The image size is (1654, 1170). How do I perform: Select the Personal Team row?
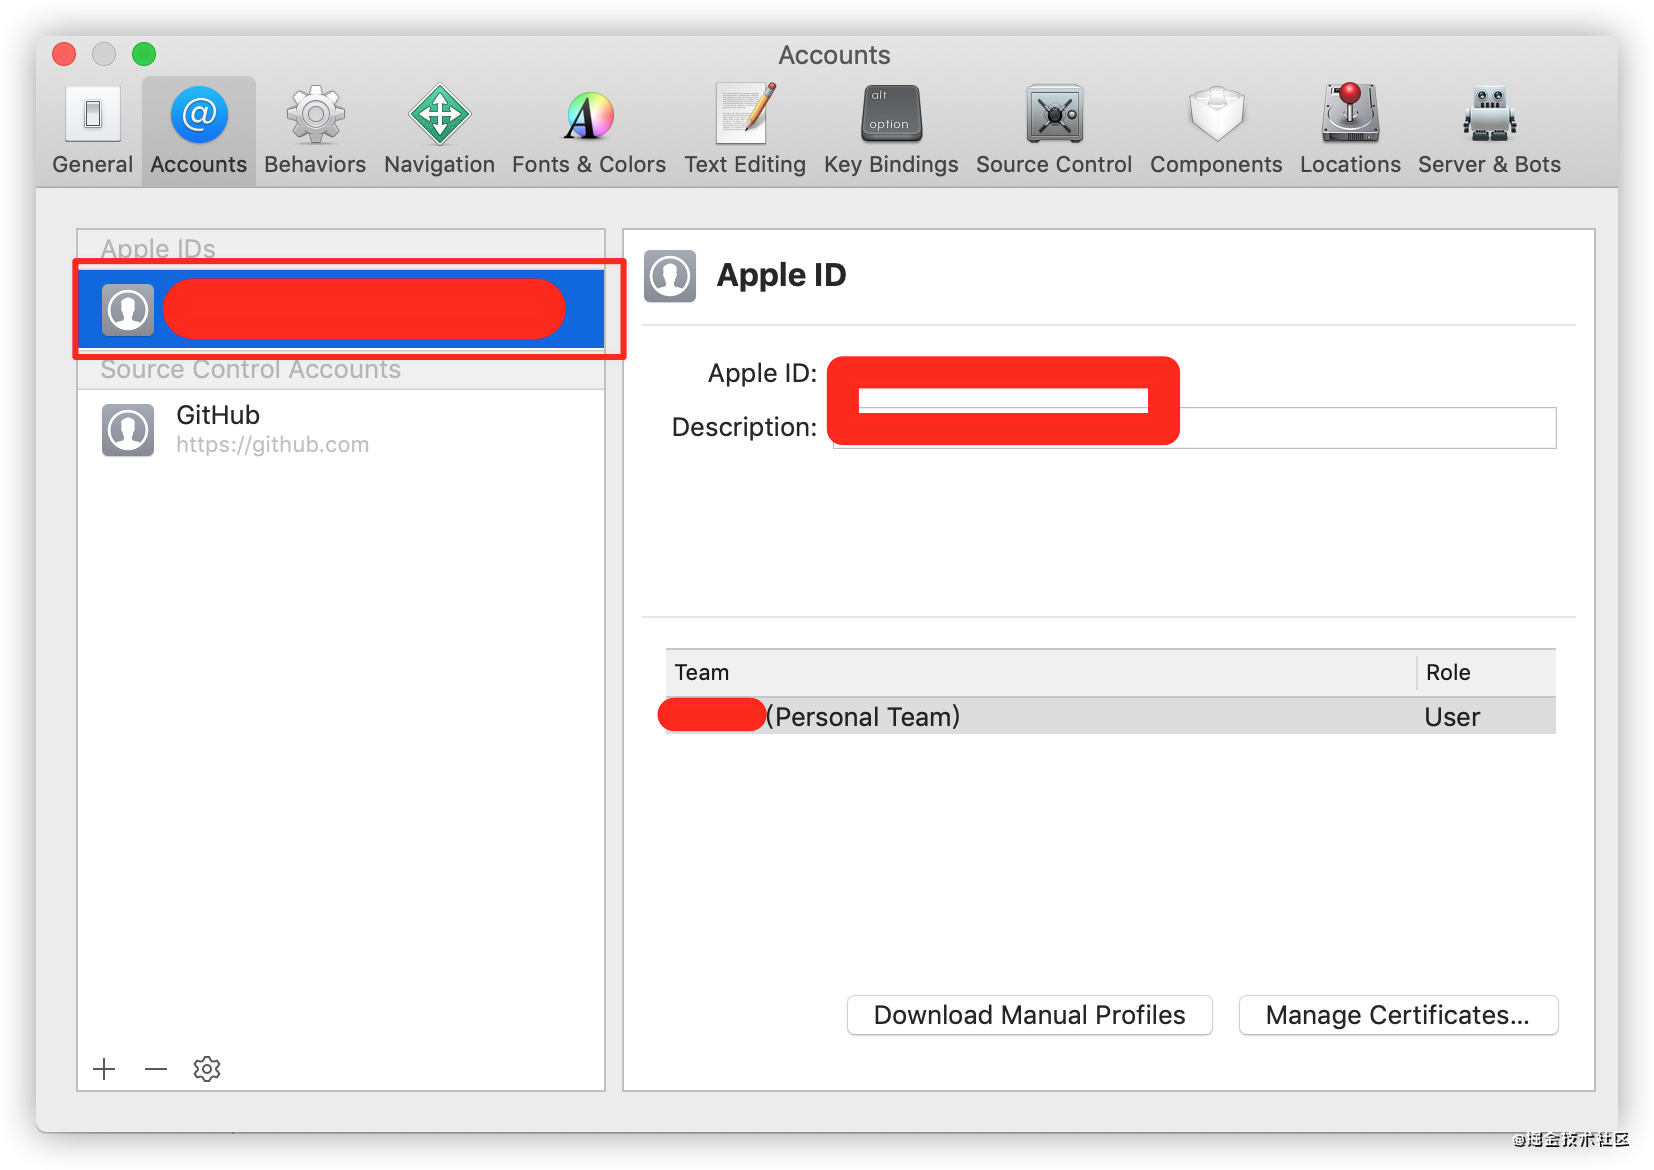click(x=1110, y=716)
